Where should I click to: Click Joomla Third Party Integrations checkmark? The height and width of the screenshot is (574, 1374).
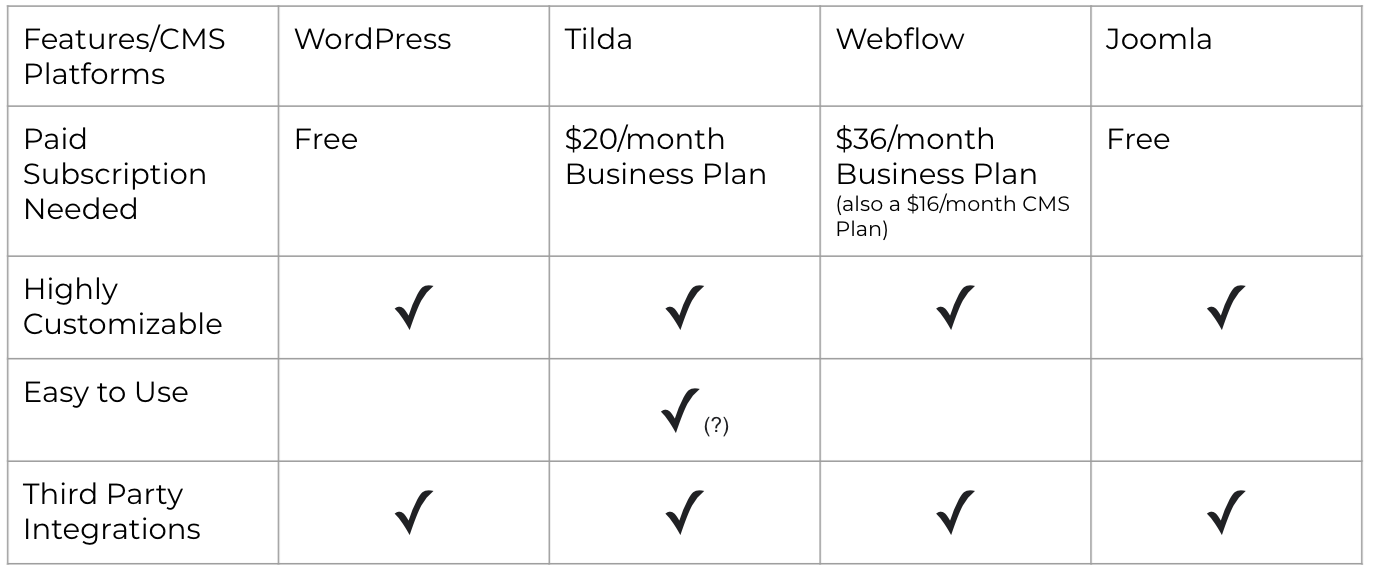pyautogui.click(x=1226, y=512)
